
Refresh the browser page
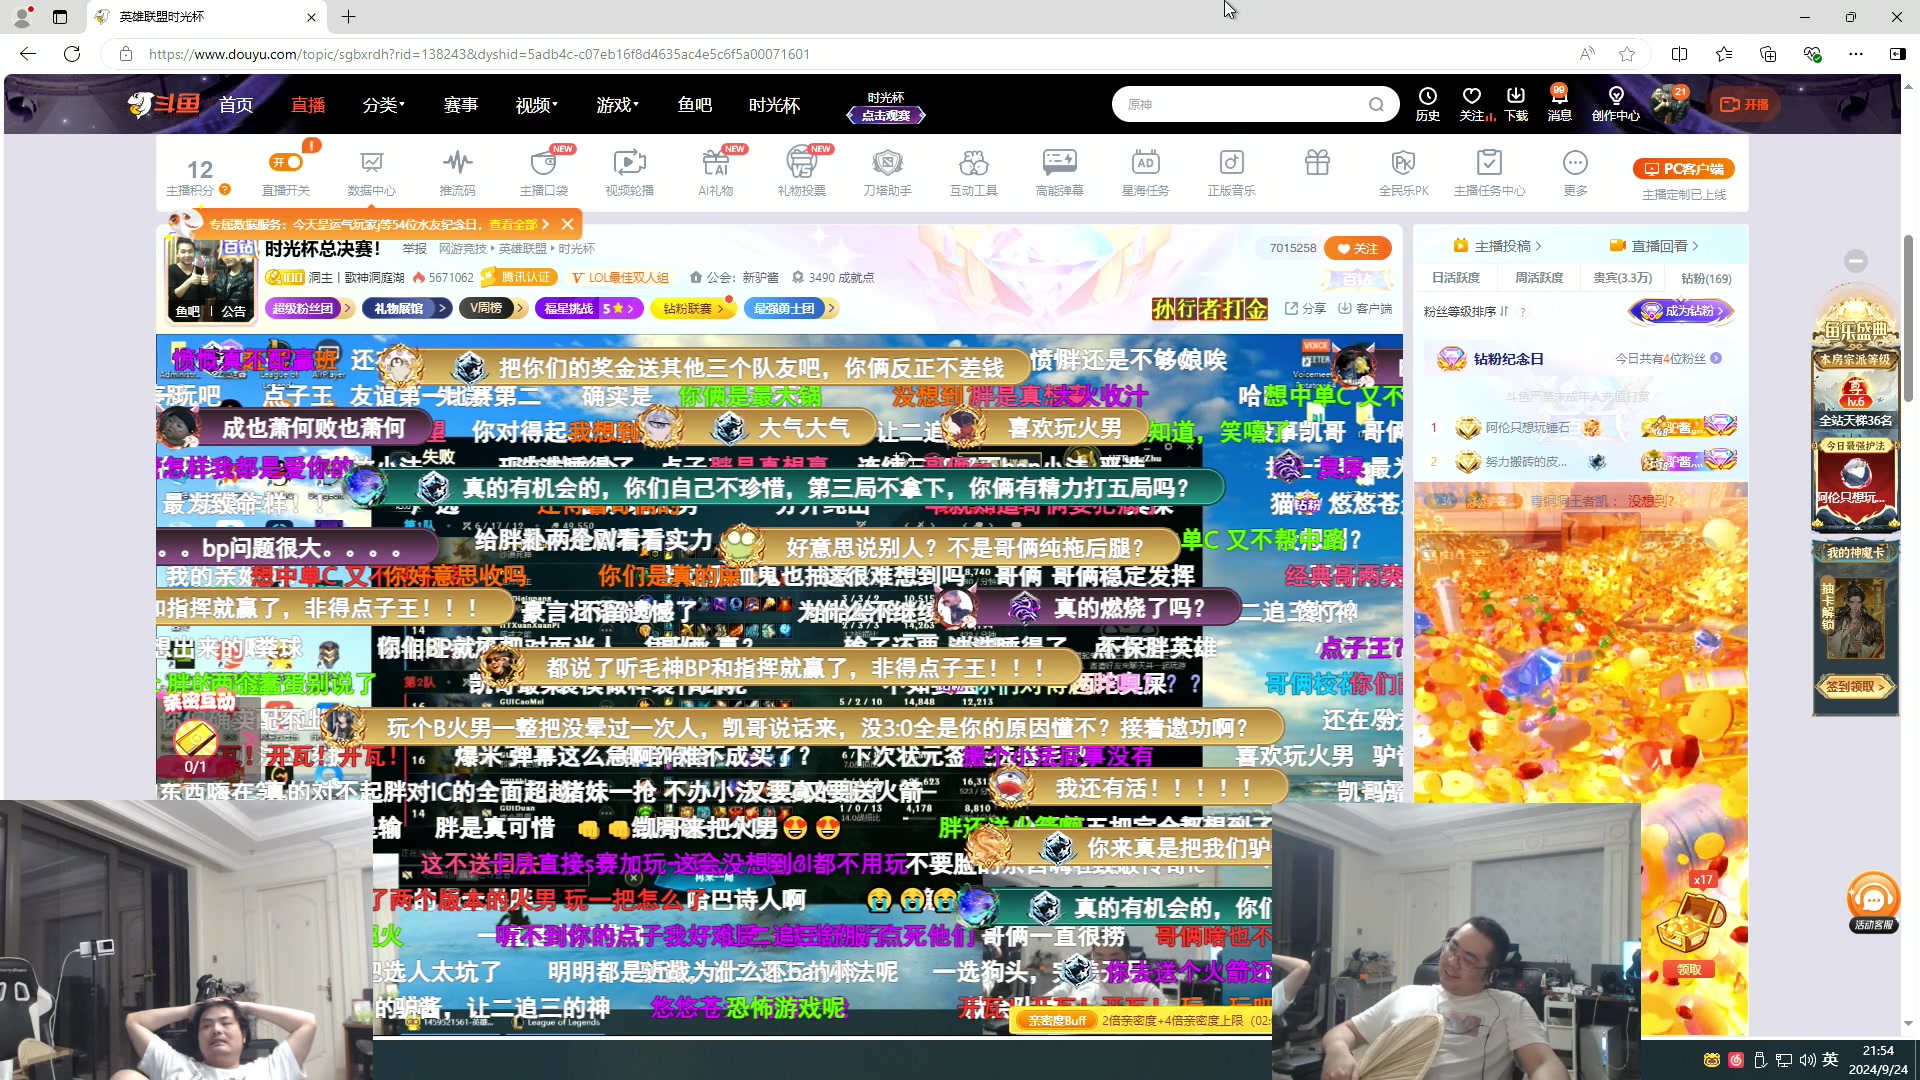pos(72,54)
